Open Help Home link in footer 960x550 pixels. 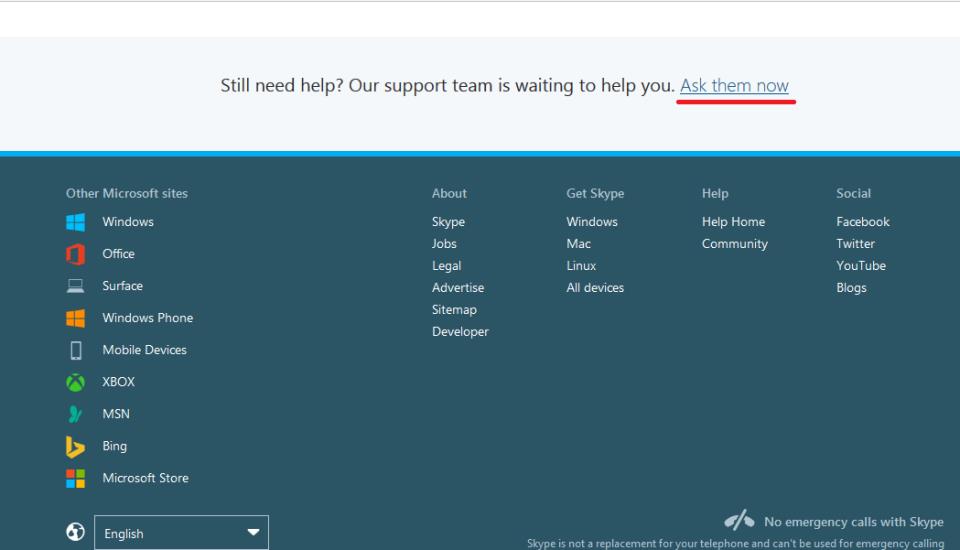click(x=733, y=222)
